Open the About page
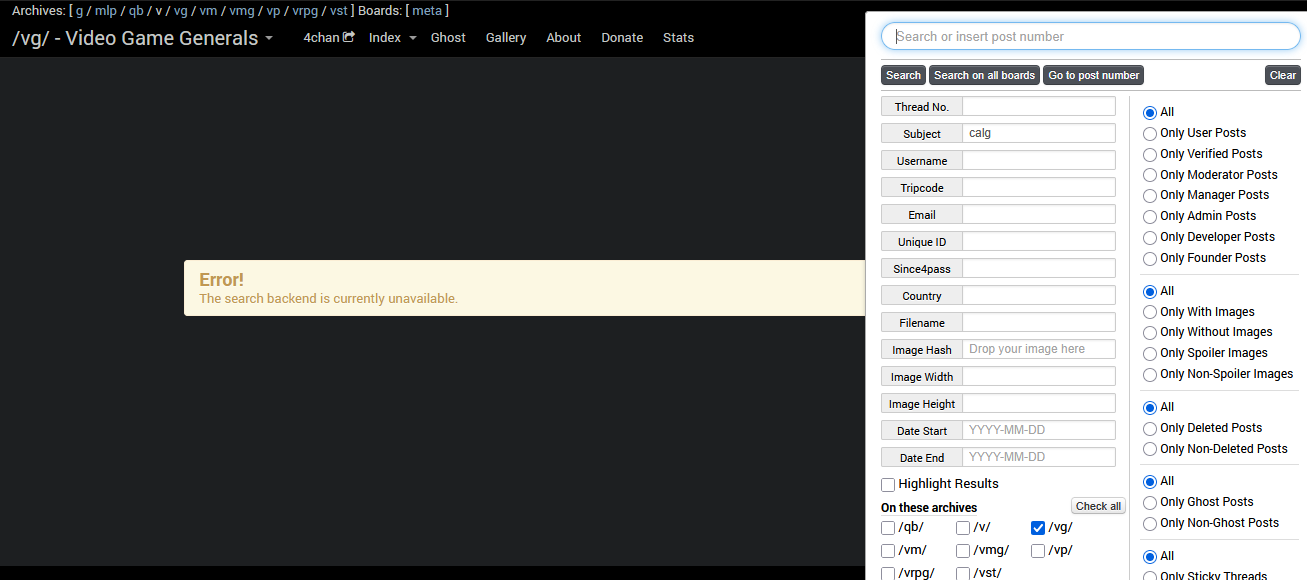This screenshot has height=580, width=1307. [564, 38]
